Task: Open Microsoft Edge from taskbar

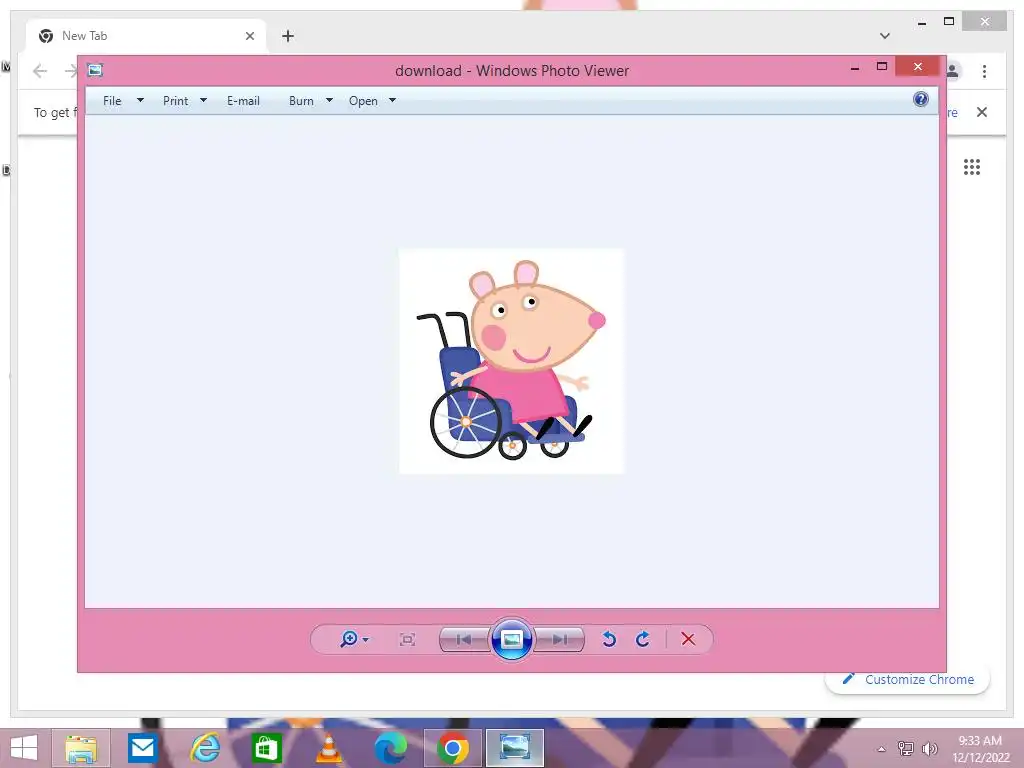Action: [x=391, y=748]
